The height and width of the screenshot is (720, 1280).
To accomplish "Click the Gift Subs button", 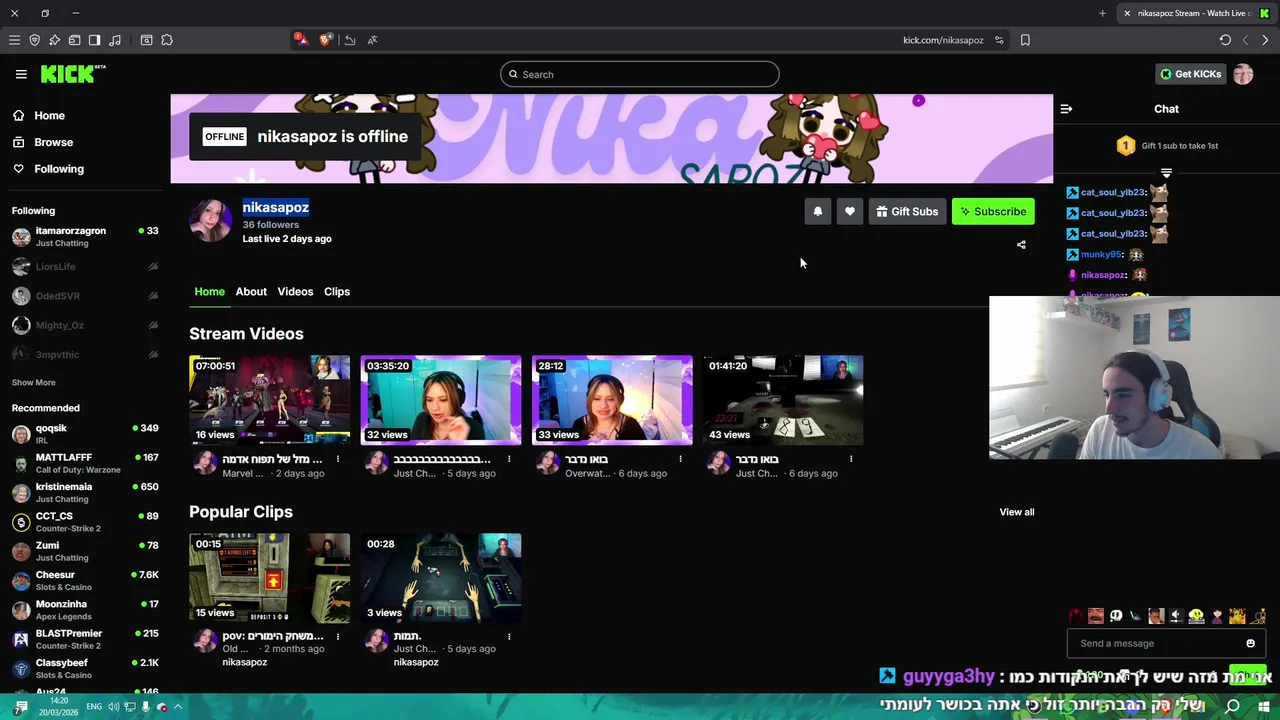I will [907, 212].
